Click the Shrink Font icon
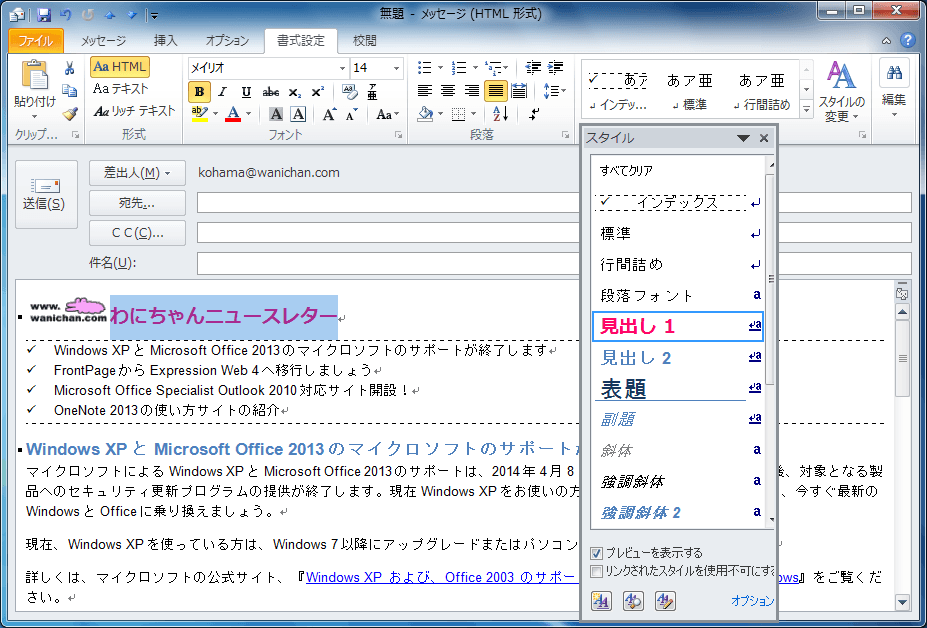This screenshot has height=628, width=927. click(352, 114)
